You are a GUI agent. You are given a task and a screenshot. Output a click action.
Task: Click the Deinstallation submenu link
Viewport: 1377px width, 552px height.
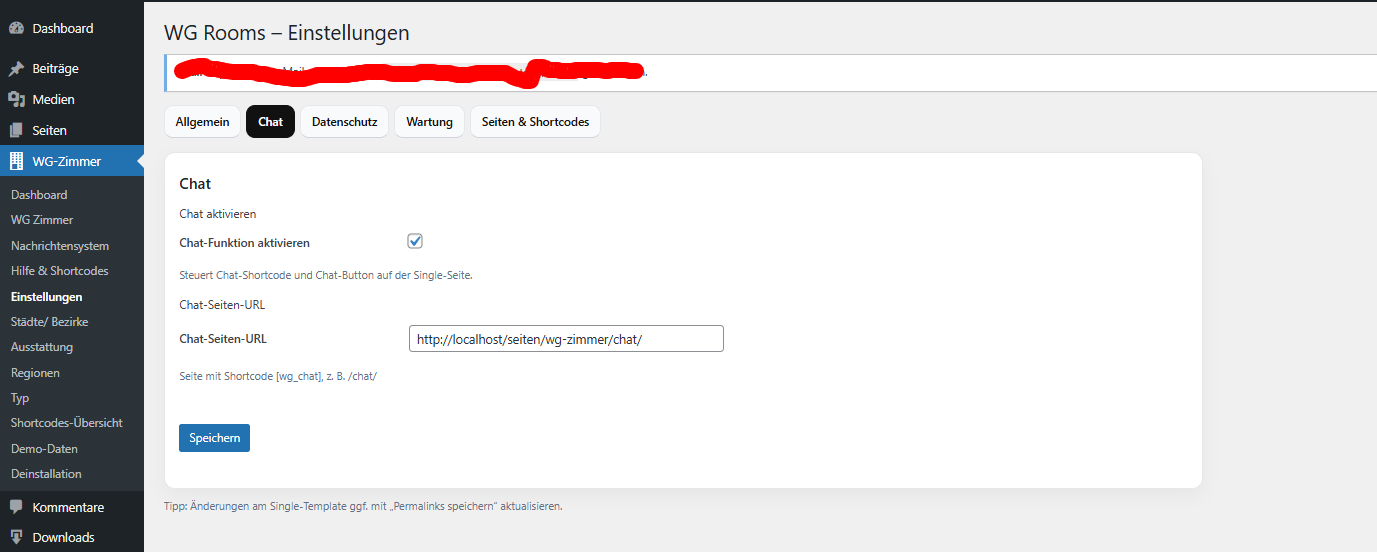click(x=46, y=474)
